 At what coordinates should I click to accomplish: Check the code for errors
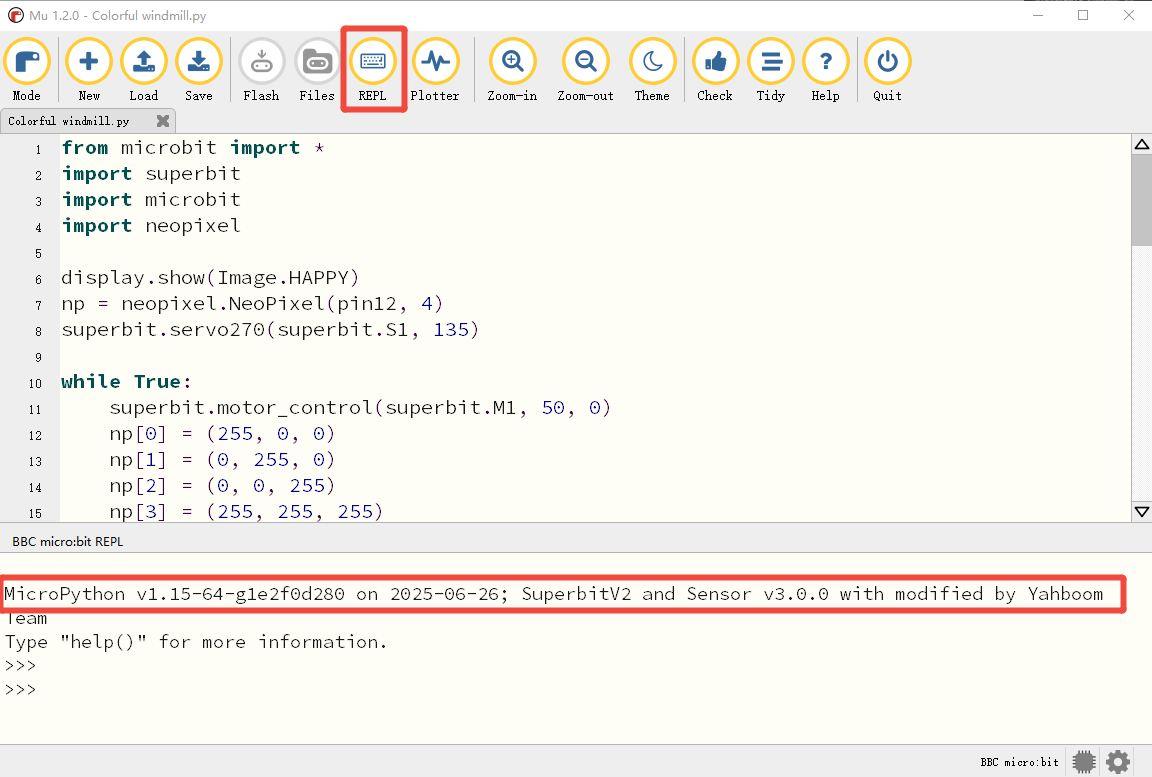[x=715, y=71]
